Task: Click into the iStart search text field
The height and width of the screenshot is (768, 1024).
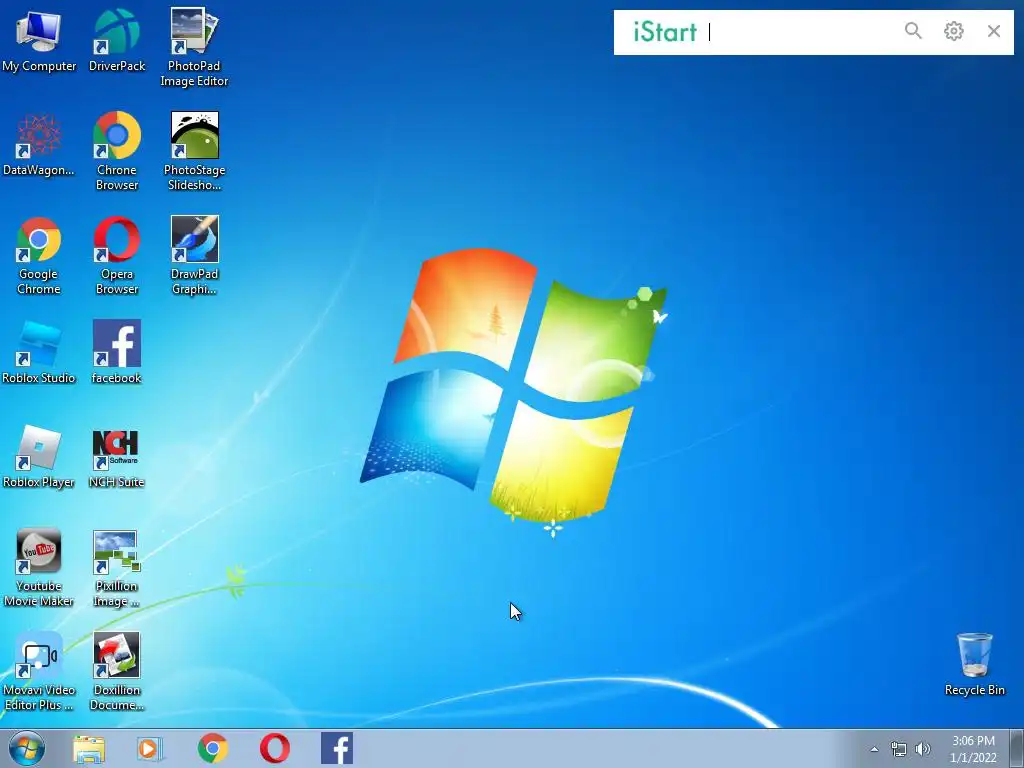Action: click(x=801, y=32)
